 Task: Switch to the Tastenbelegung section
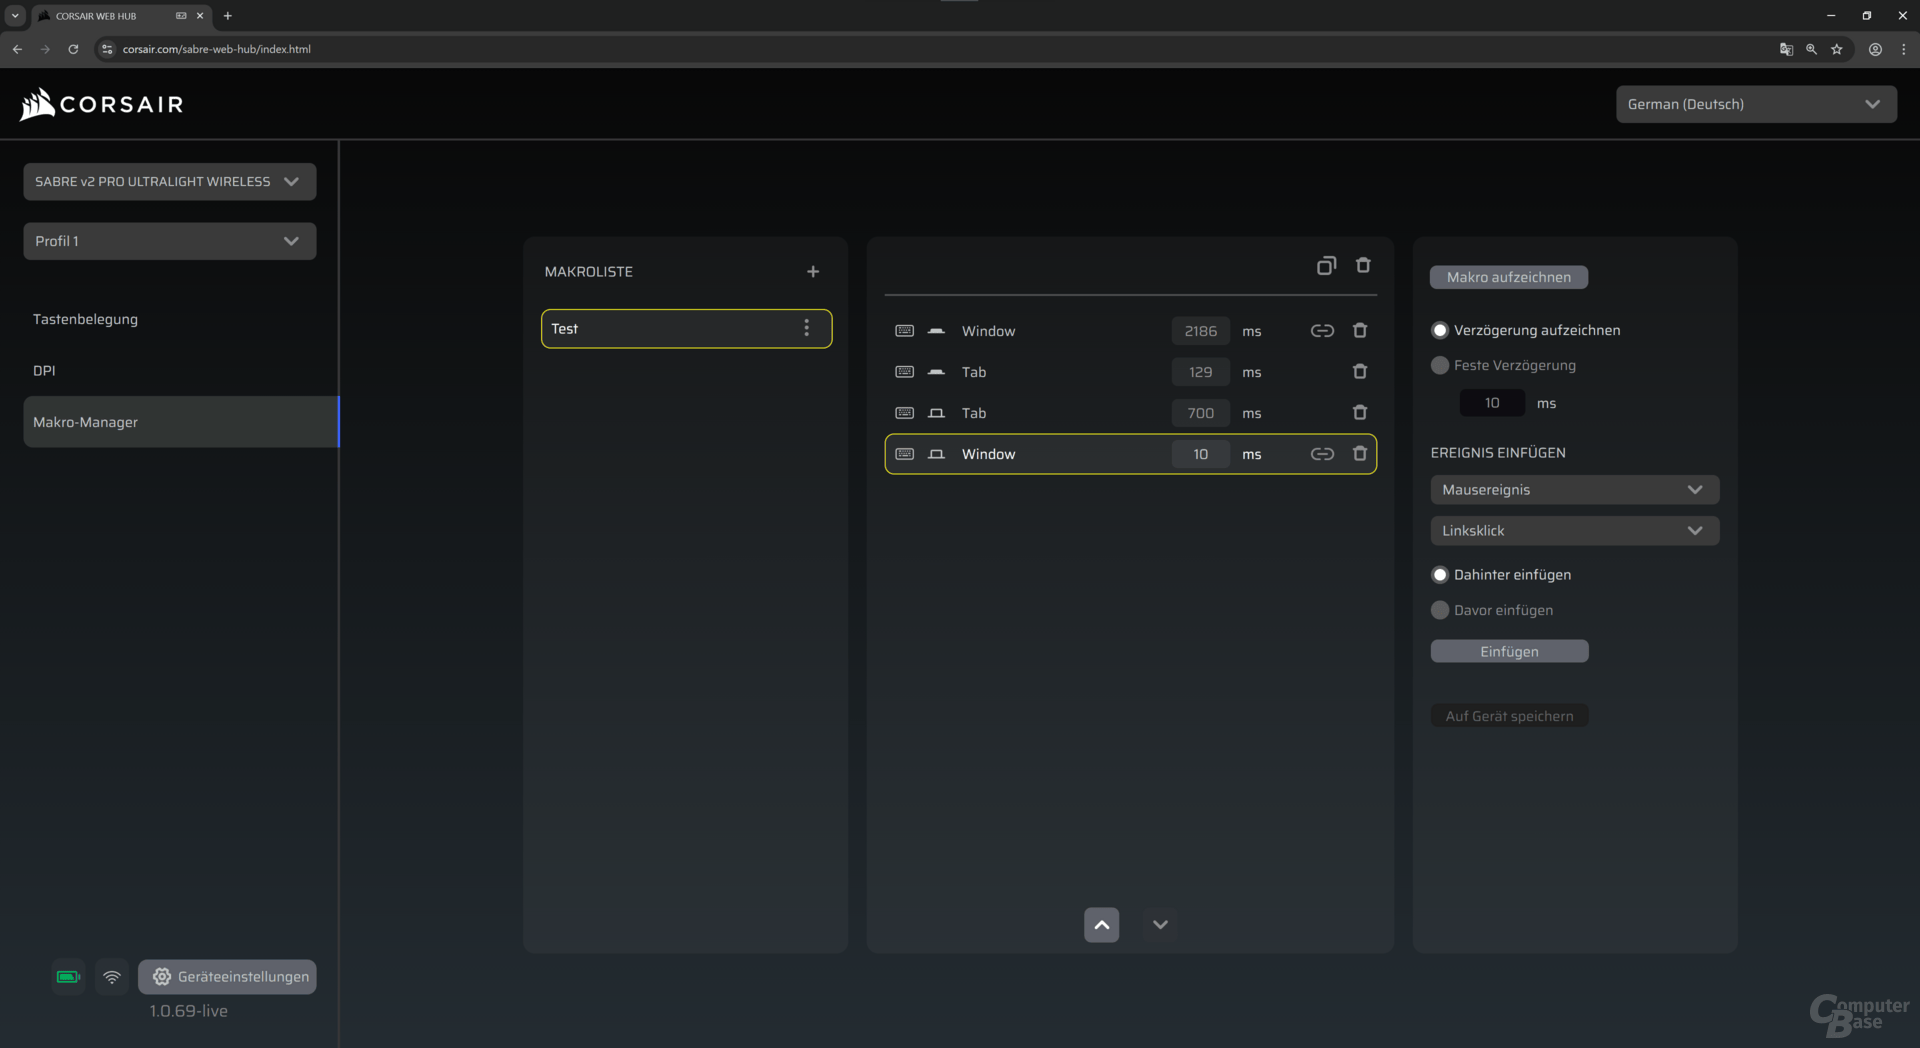point(86,319)
